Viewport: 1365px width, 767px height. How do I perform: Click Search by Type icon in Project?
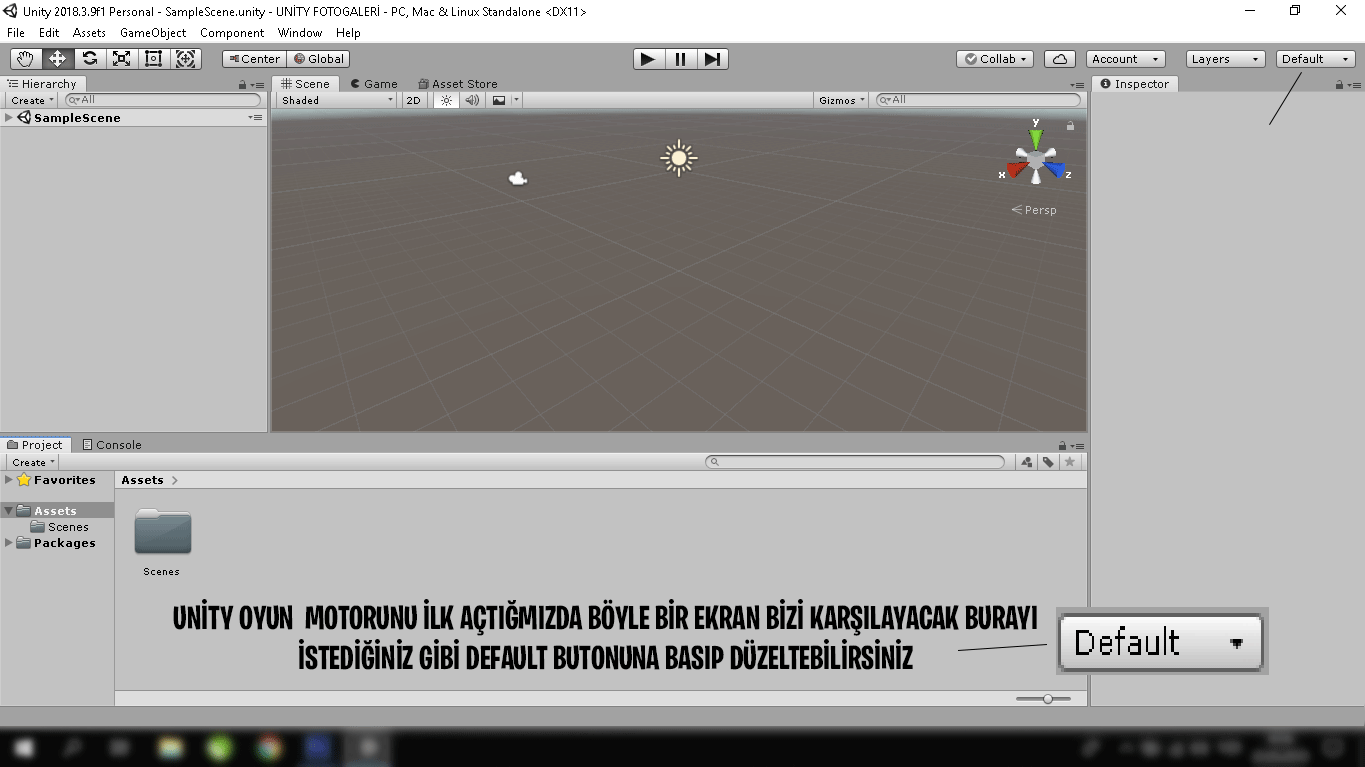1026,462
